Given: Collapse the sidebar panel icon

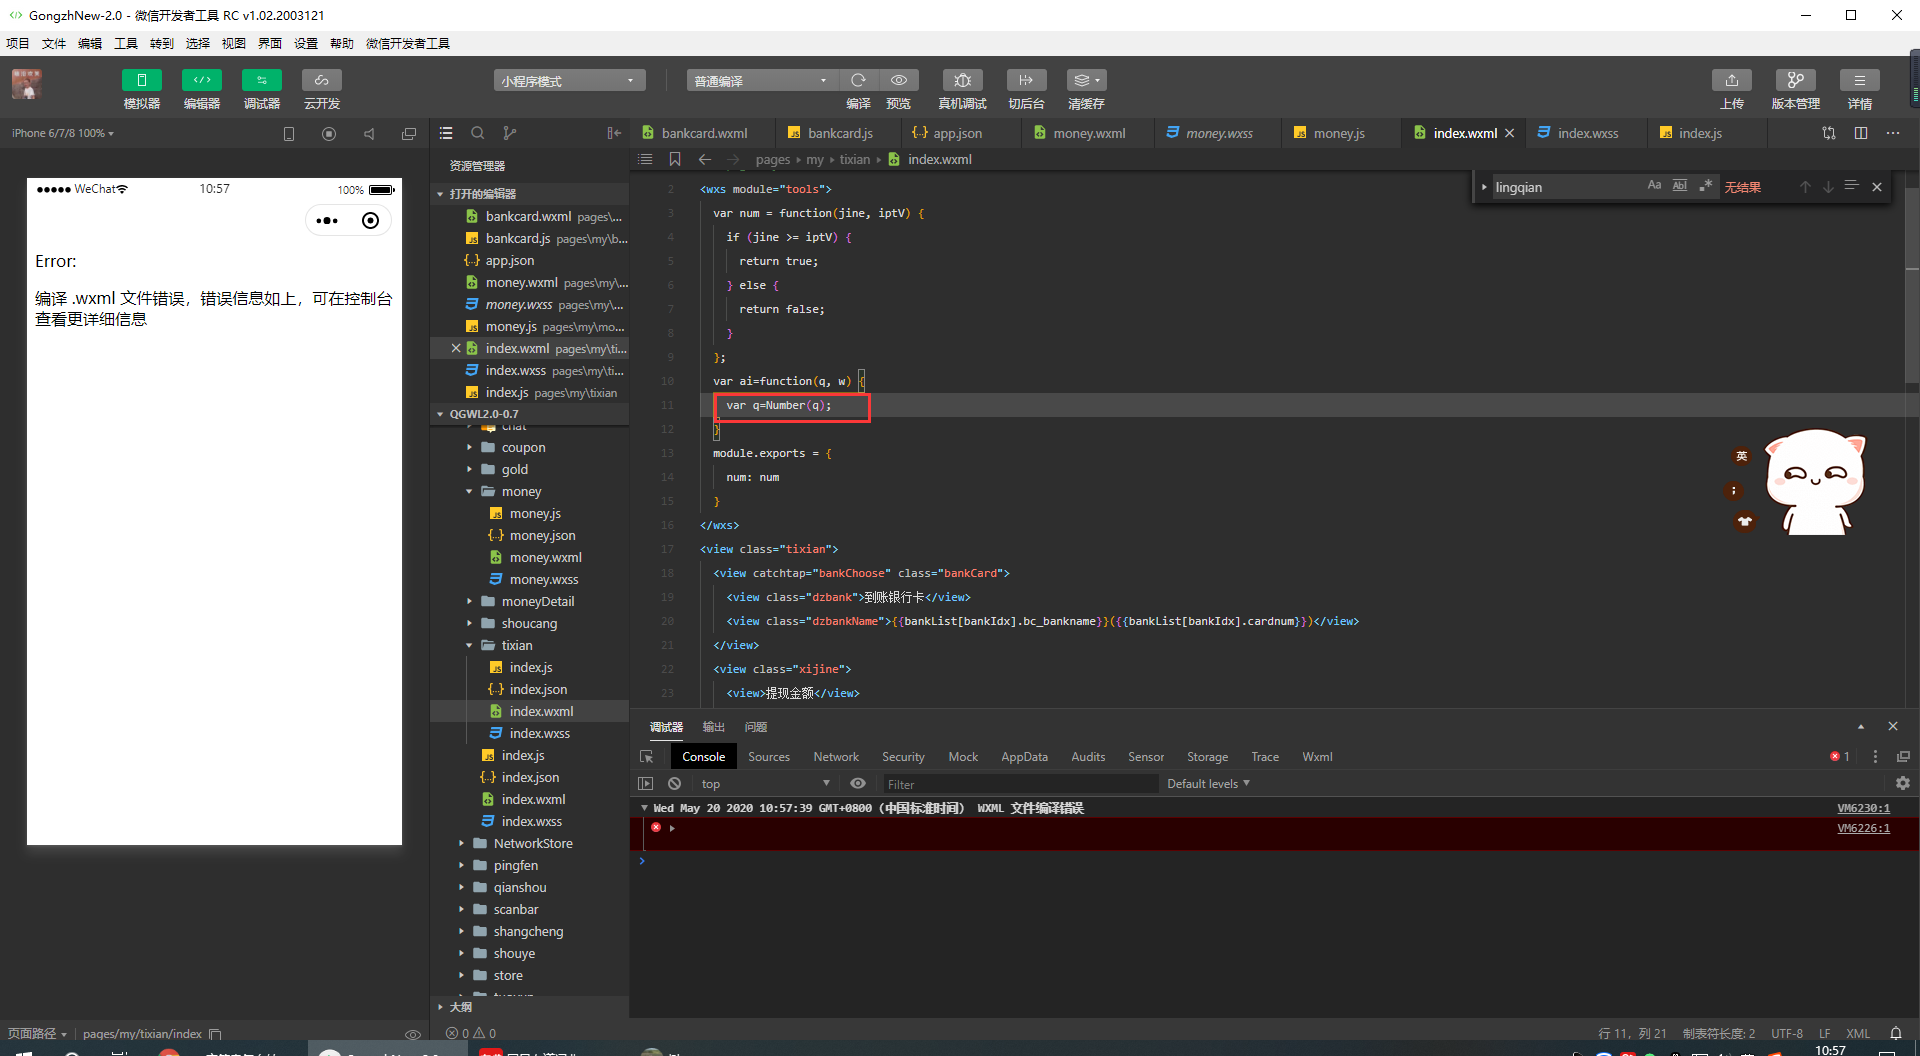Looking at the screenshot, I should tap(614, 133).
